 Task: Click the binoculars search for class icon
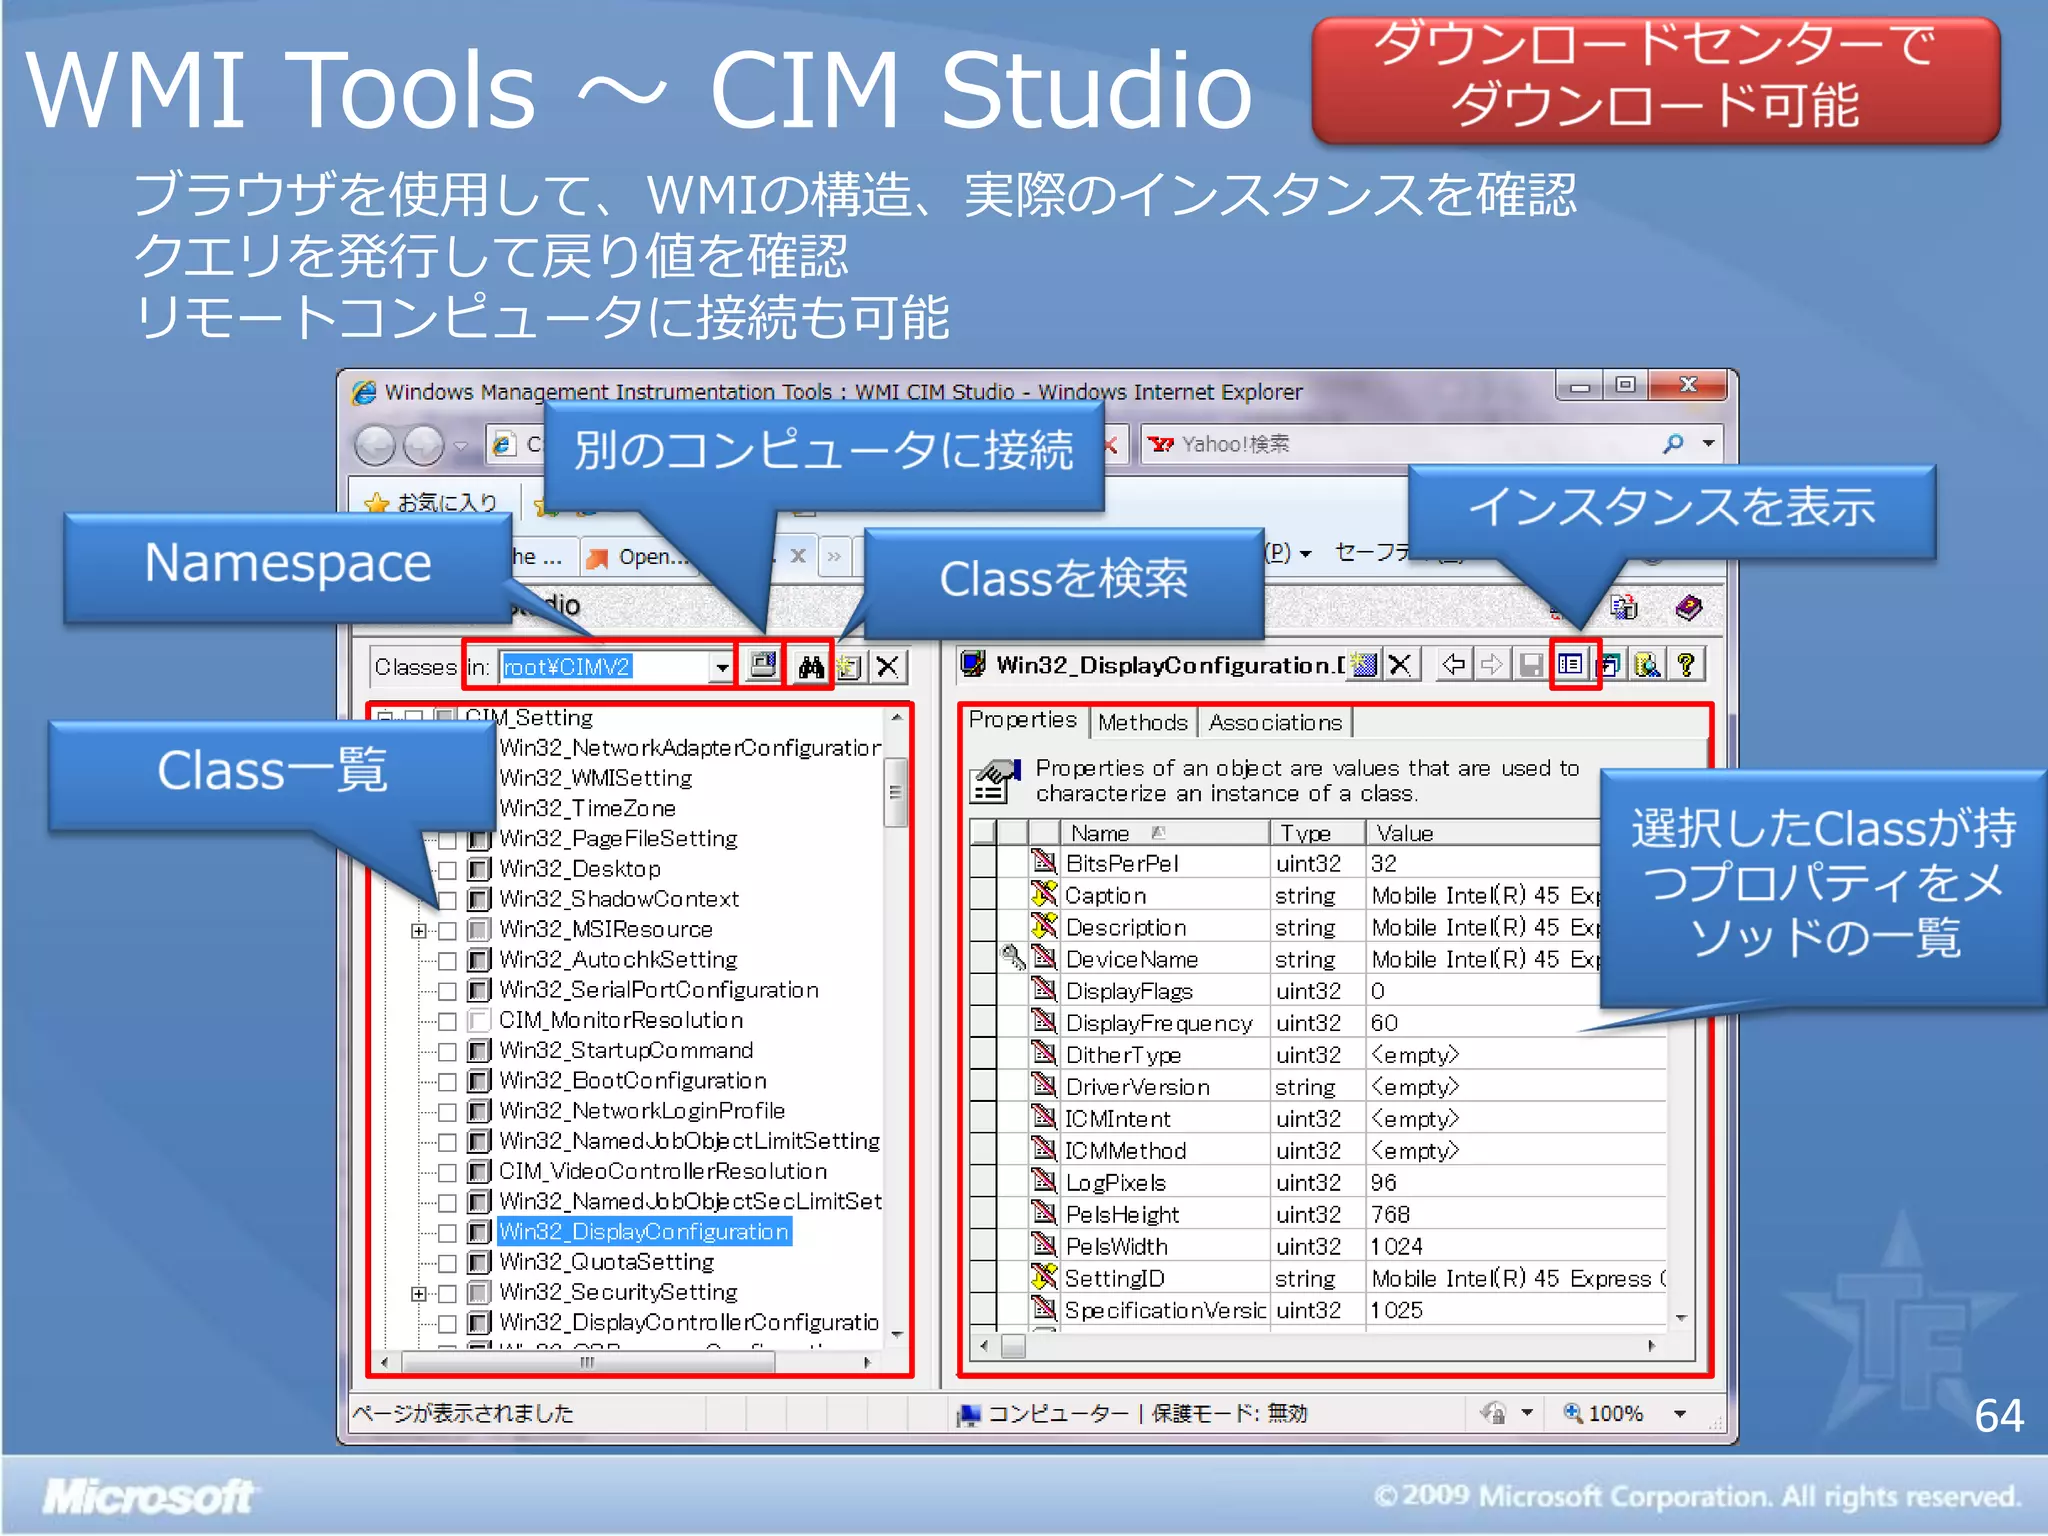tap(810, 666)
